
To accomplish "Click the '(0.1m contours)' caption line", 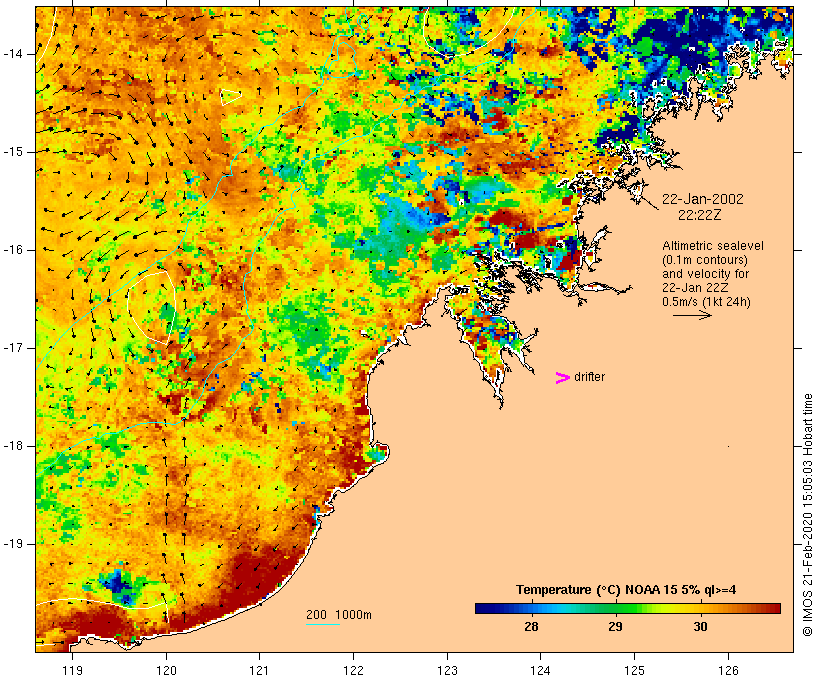I will click(x=705, y=260).
